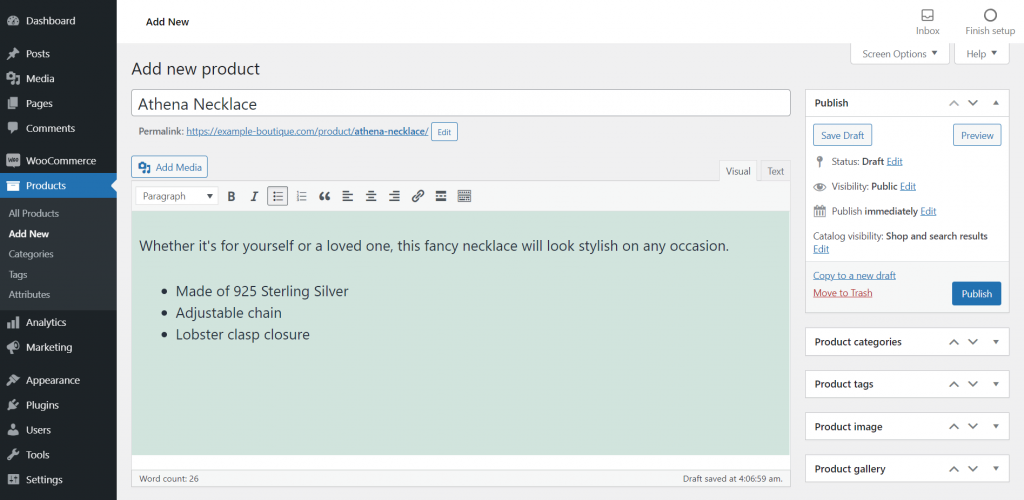
Task: Toggle the bulleted list button
Action: tap(278, 197)
